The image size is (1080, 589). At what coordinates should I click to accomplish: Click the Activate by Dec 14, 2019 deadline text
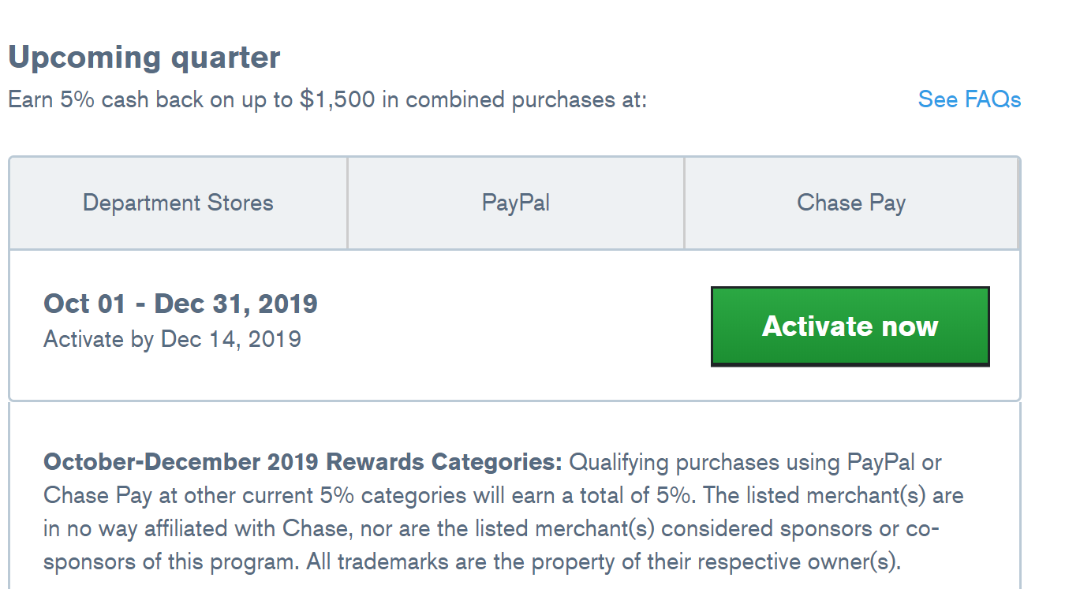point(172,339)
